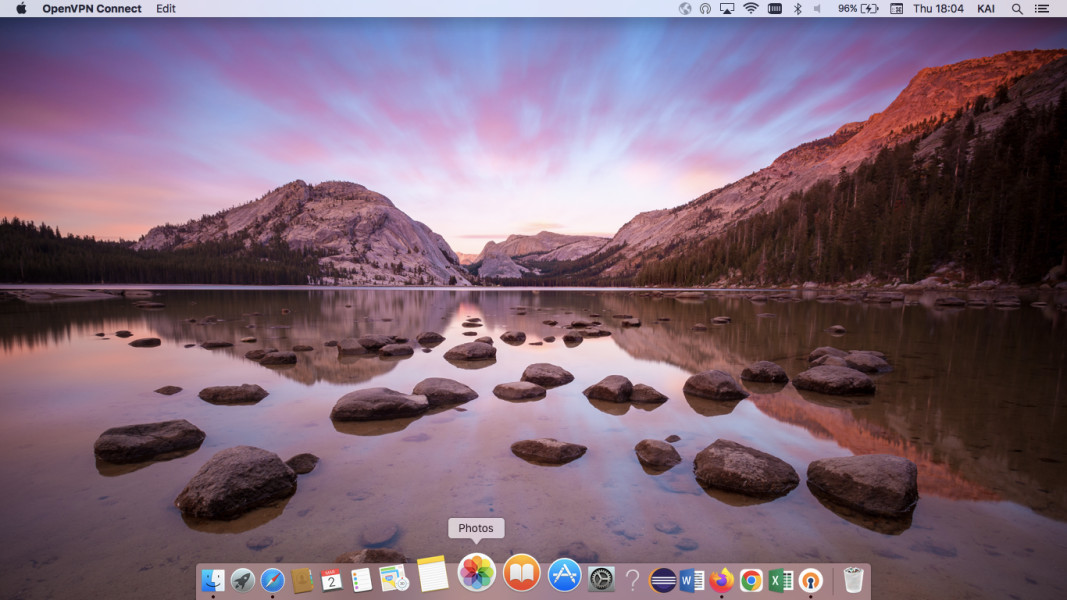
Task: Open the Wi-Fi status menu
Action: (x=751, y=9)
